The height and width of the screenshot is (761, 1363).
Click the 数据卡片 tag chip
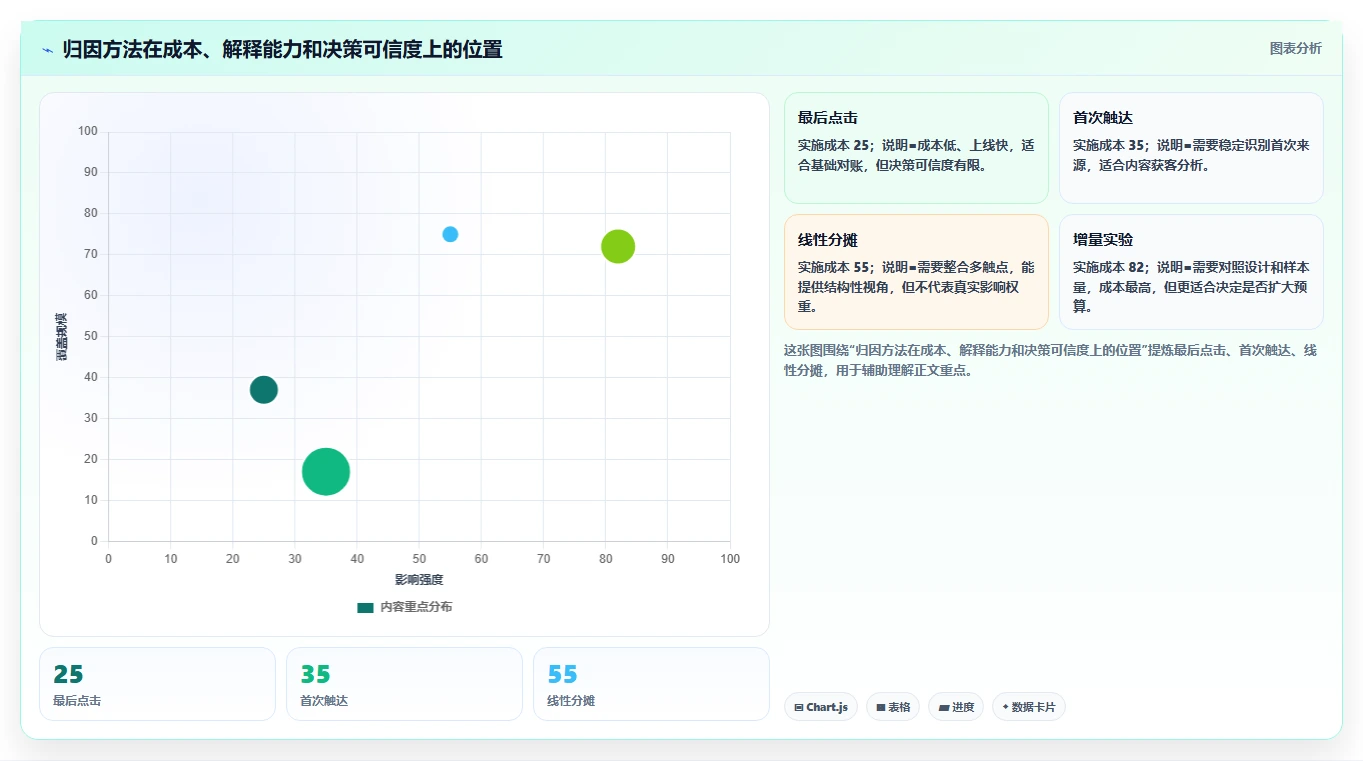point(1029,707)
